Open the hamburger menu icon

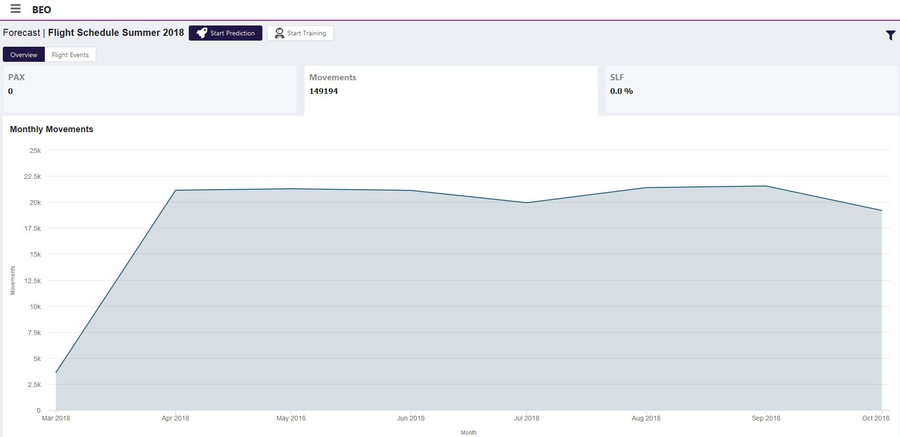[15, 9]
